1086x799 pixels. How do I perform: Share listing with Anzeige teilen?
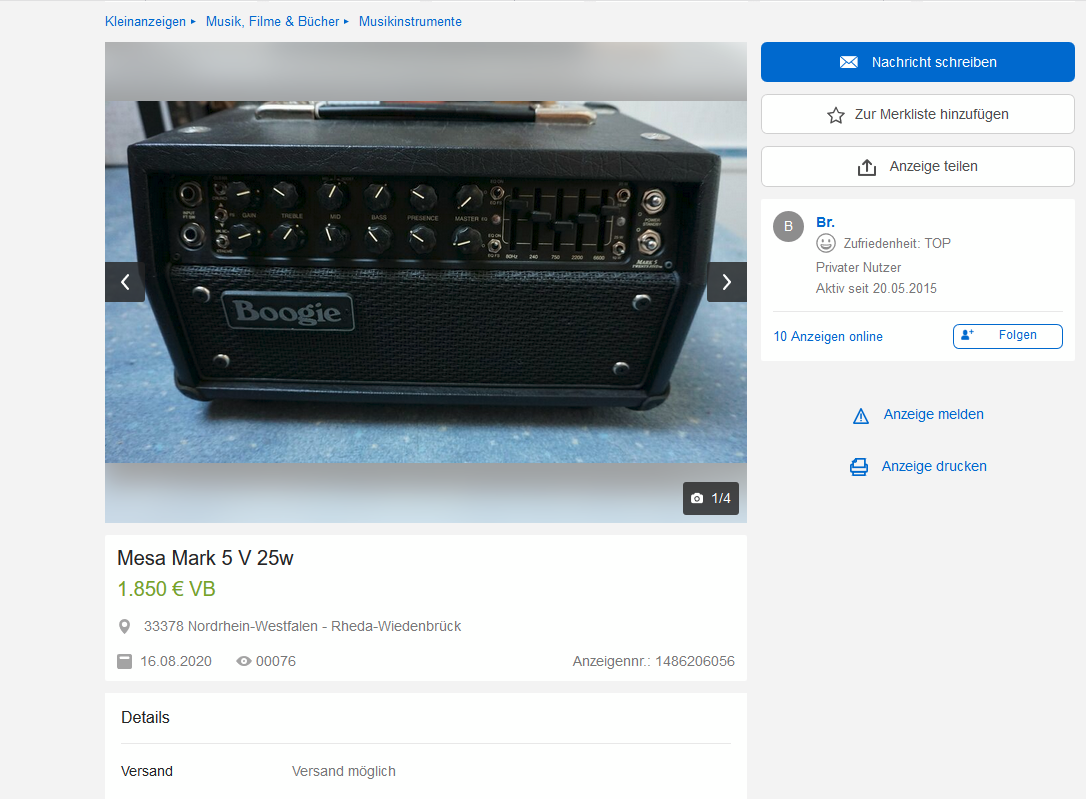(x=918, y=166)
